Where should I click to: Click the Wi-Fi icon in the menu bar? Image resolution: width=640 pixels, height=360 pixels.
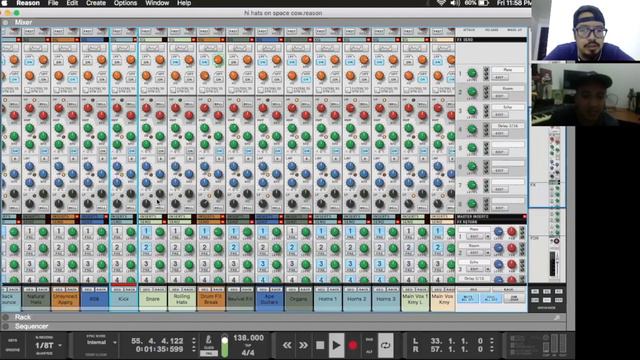click(x=441, y=3)
